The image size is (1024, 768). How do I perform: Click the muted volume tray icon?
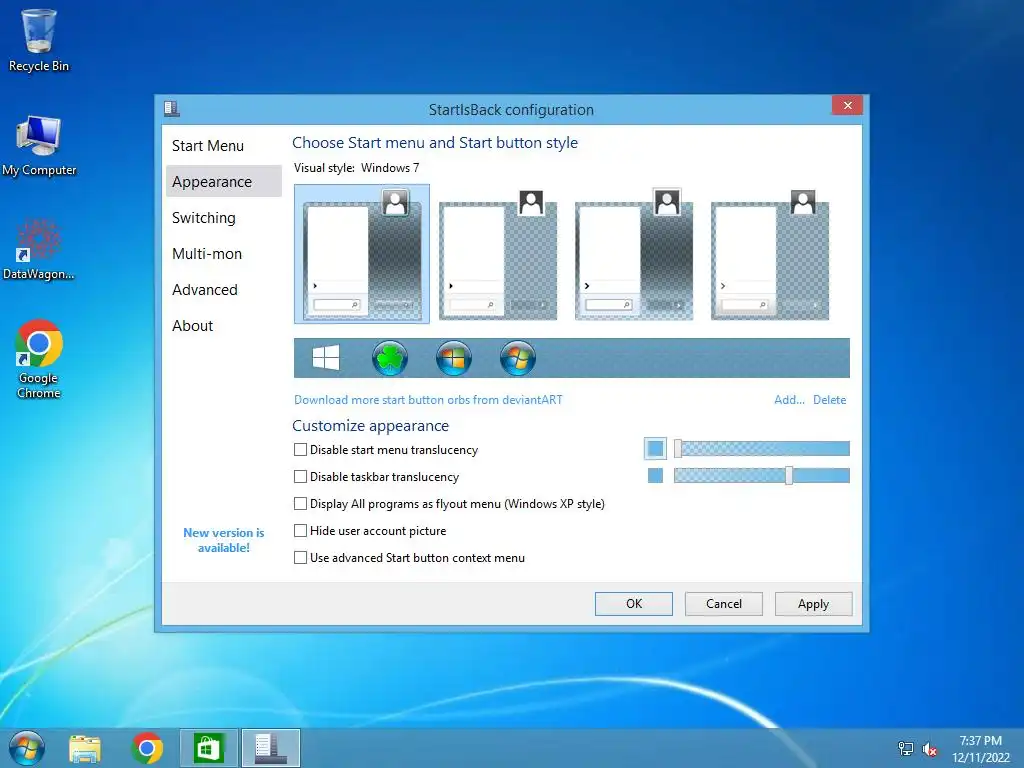coord(929,749)
